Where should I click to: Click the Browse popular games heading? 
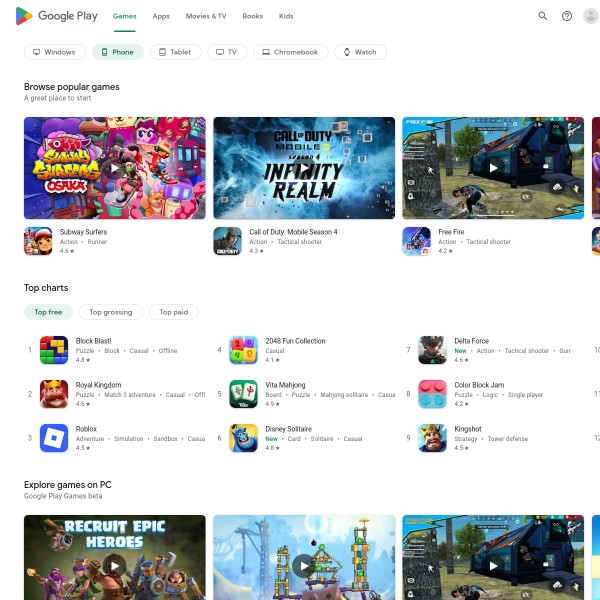(x=72, y=87)
